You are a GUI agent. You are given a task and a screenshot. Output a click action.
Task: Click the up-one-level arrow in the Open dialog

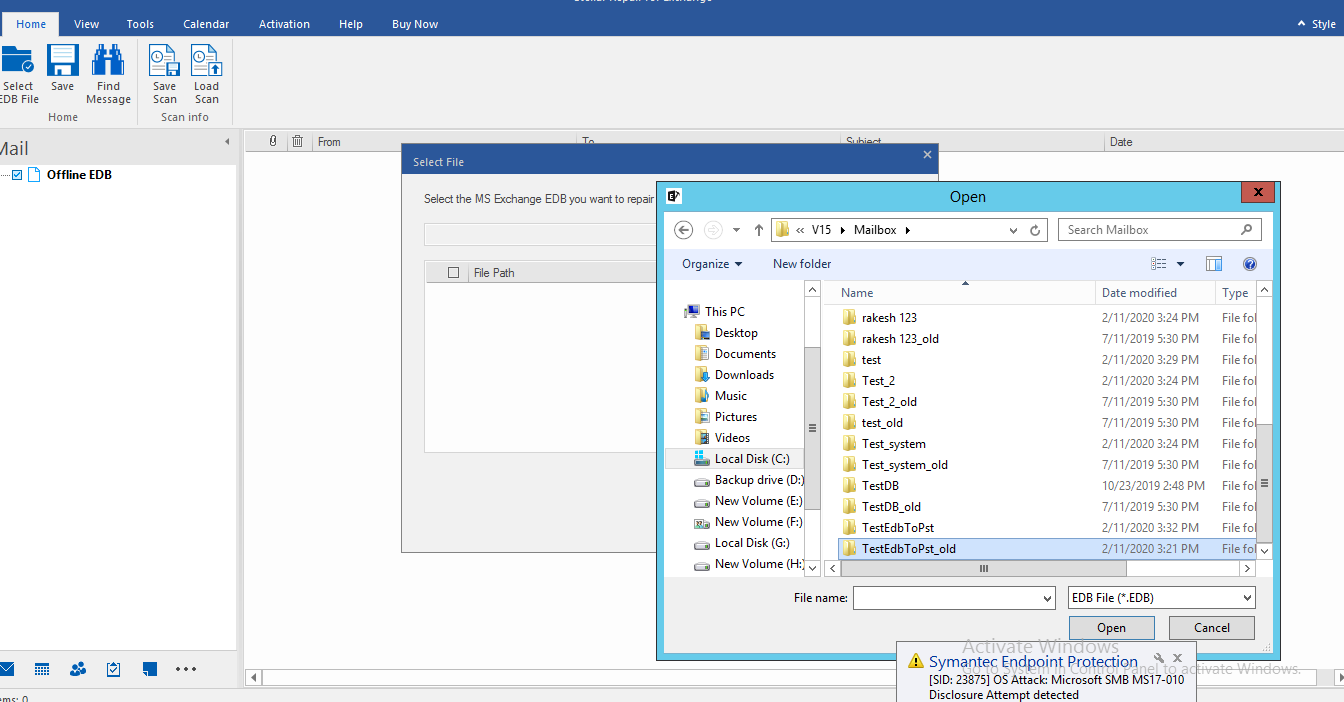(759, 230)
